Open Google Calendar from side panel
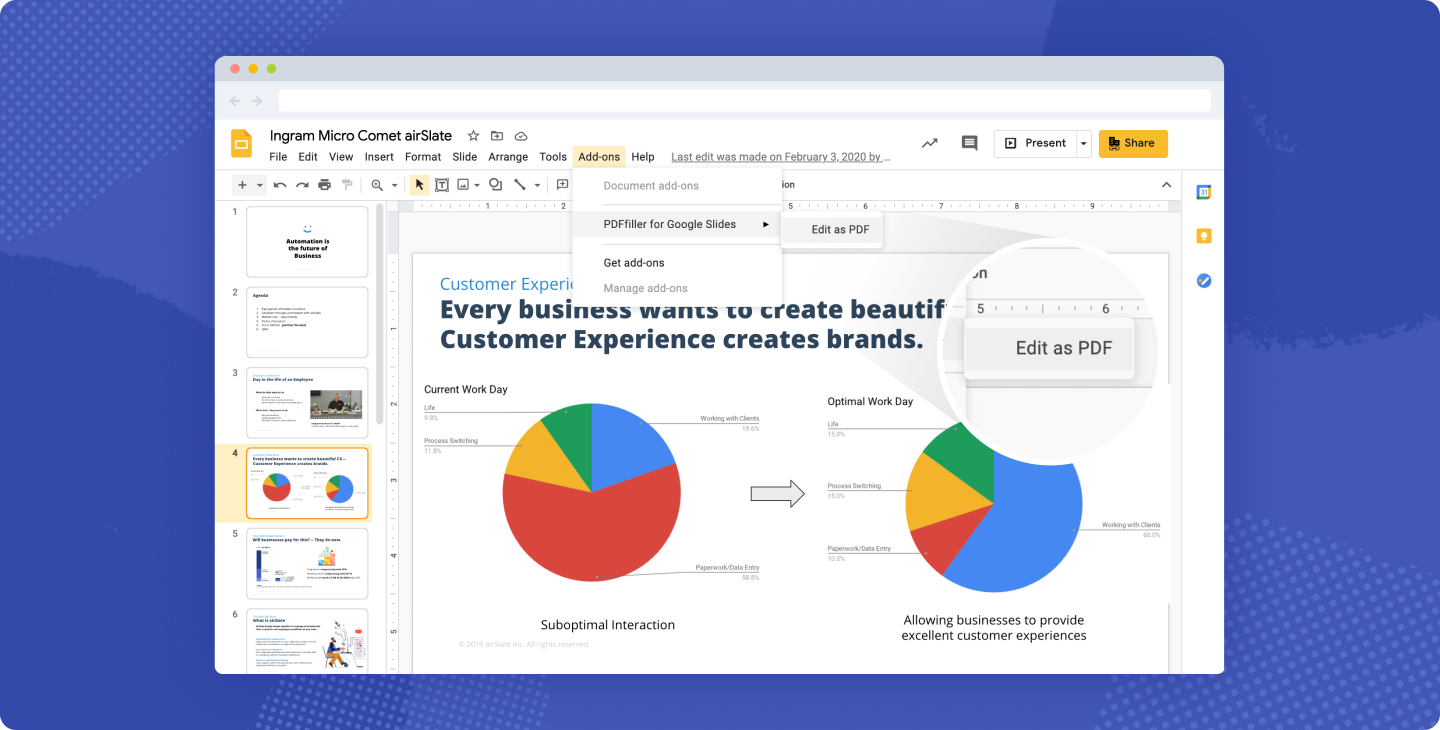The width and height of the screenshot is (1440, 730). (1204, 192)
